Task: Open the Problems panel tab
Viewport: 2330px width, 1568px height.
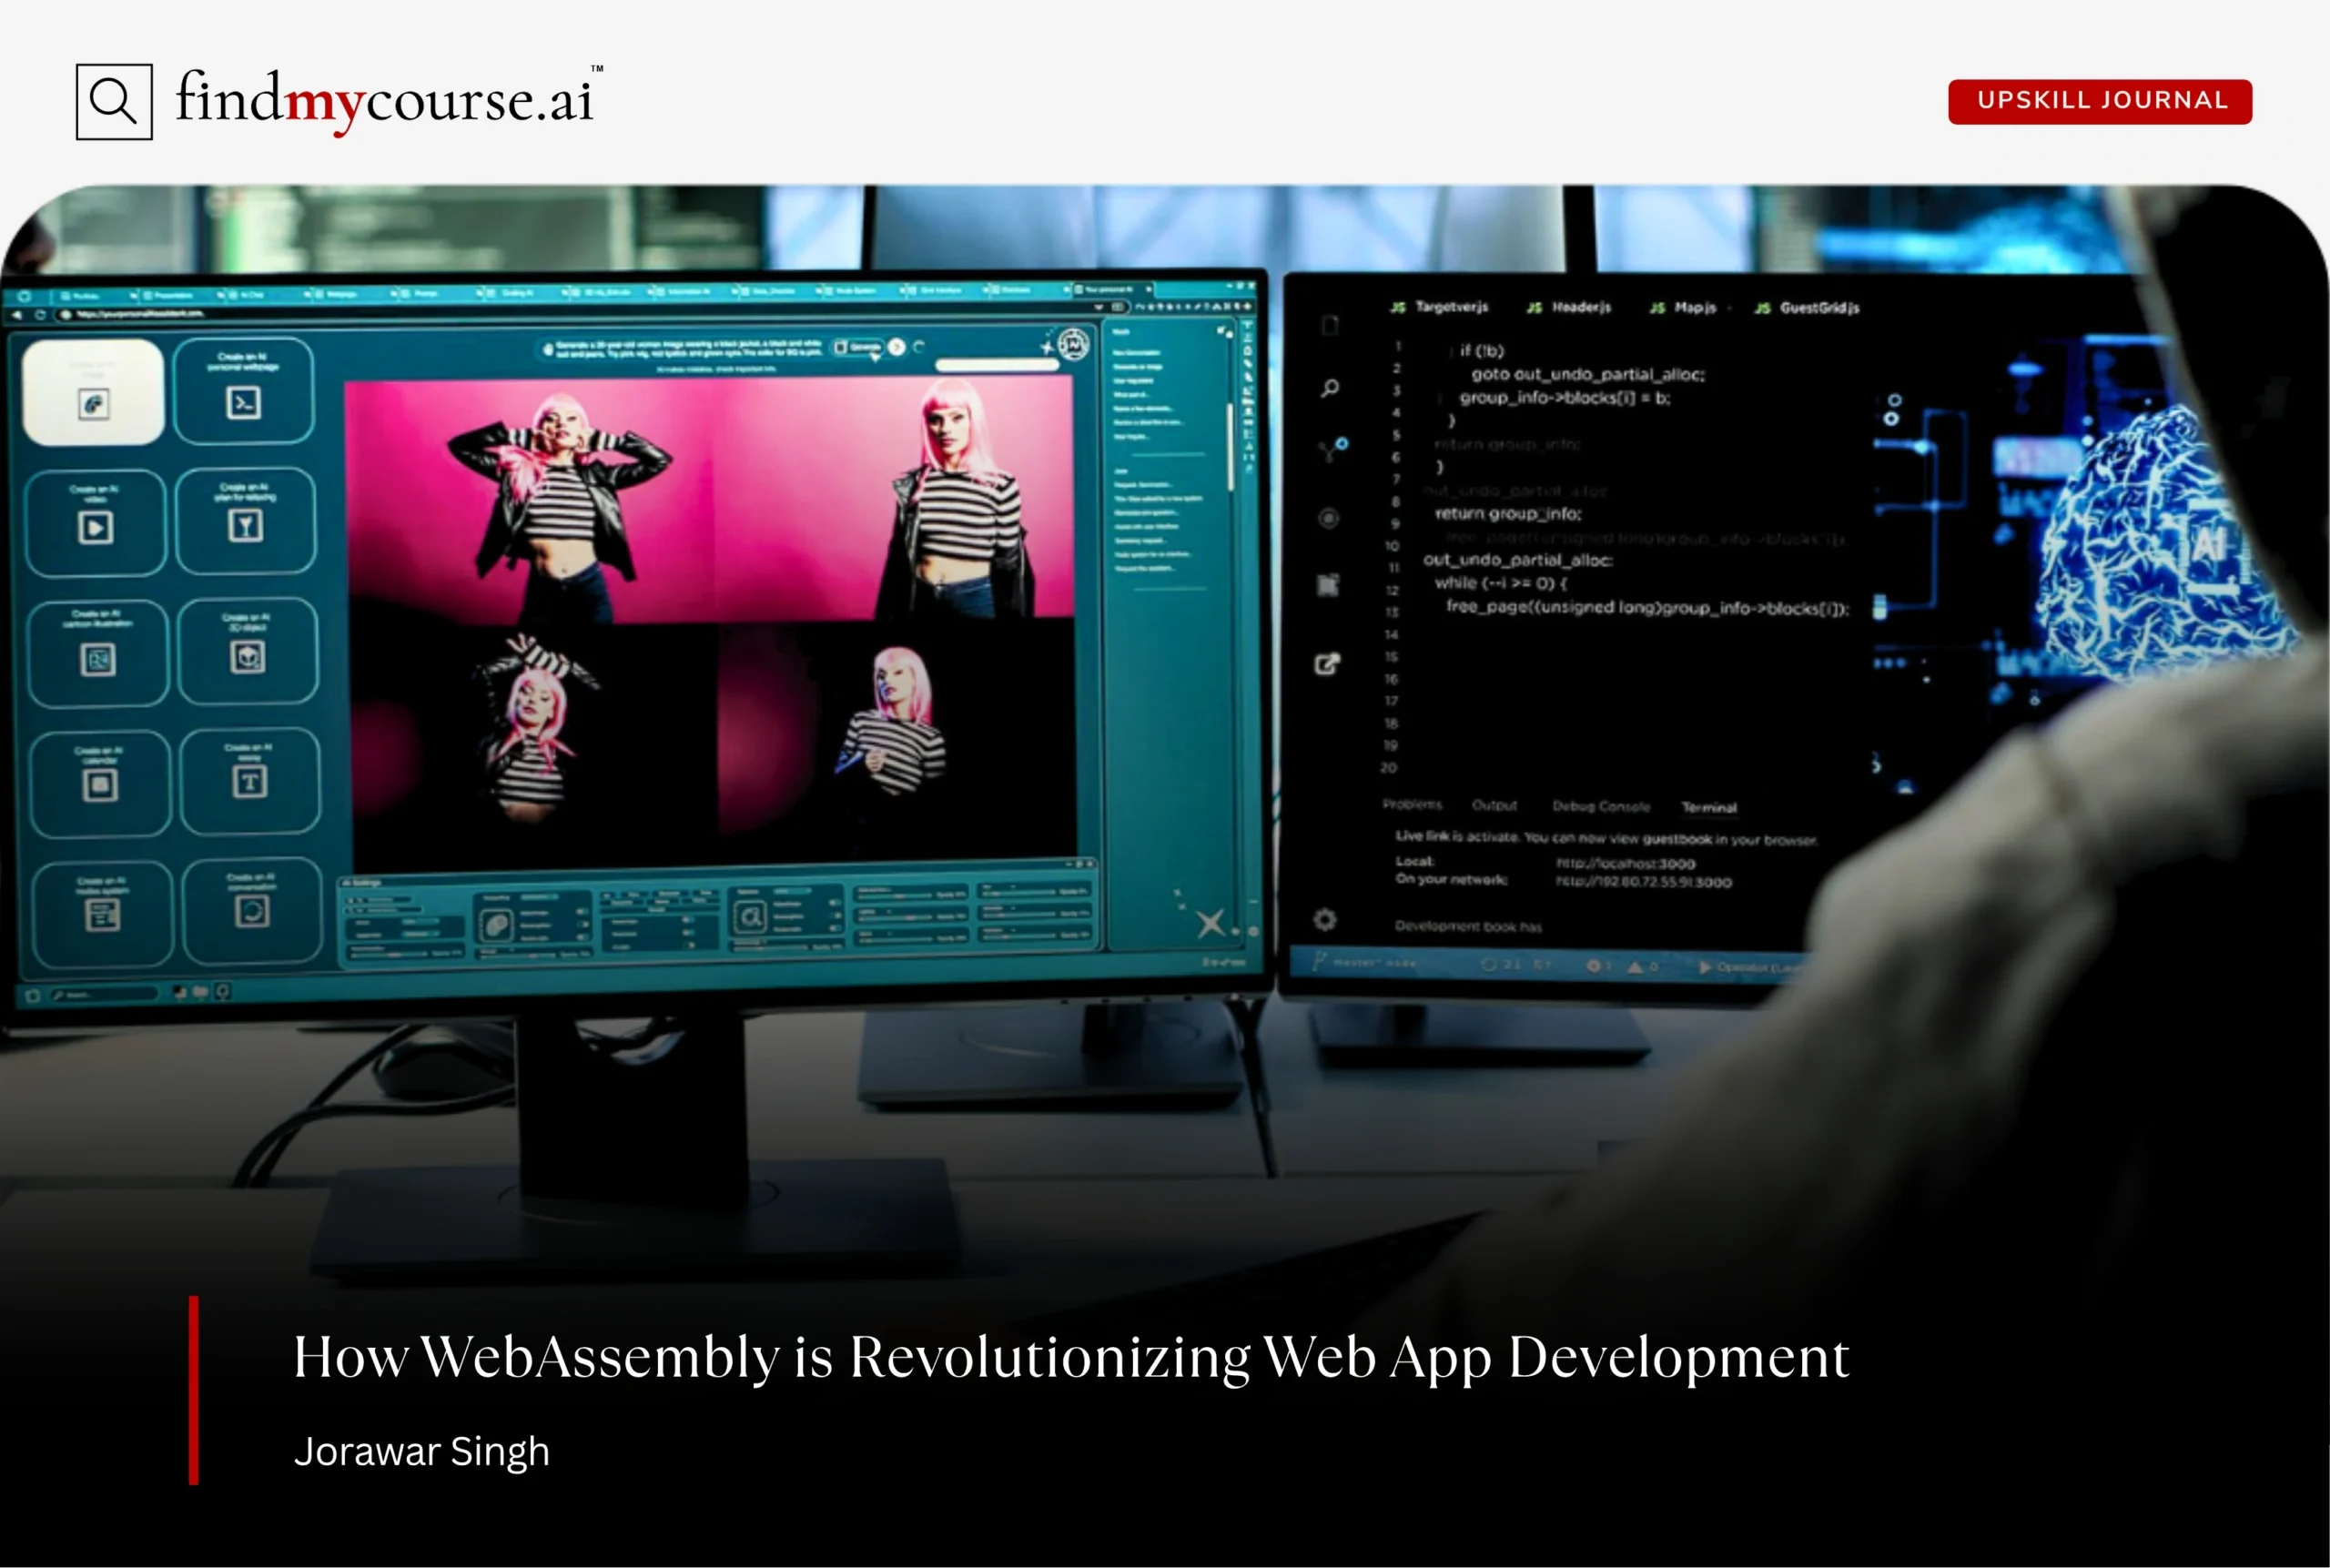Action: click(1413, 805)
